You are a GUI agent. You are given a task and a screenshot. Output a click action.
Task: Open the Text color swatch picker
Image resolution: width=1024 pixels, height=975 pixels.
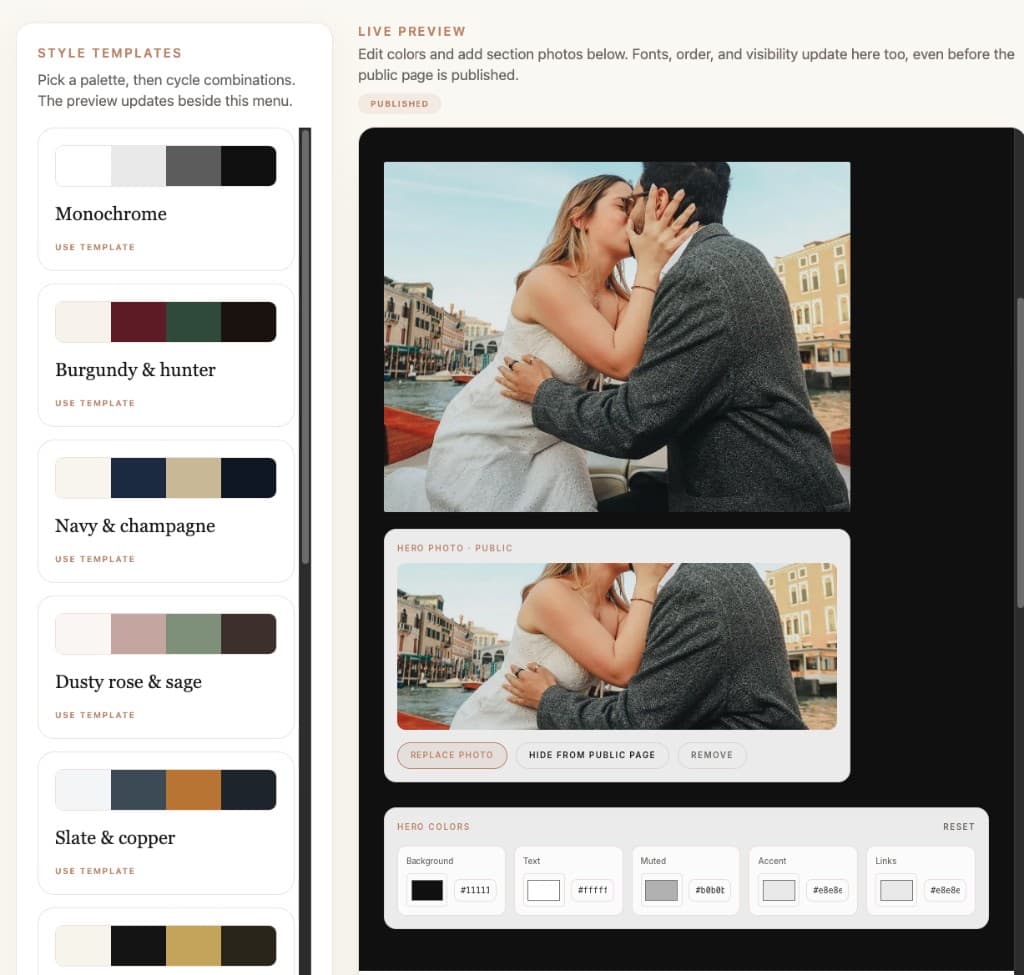click(x=543, y=890)
